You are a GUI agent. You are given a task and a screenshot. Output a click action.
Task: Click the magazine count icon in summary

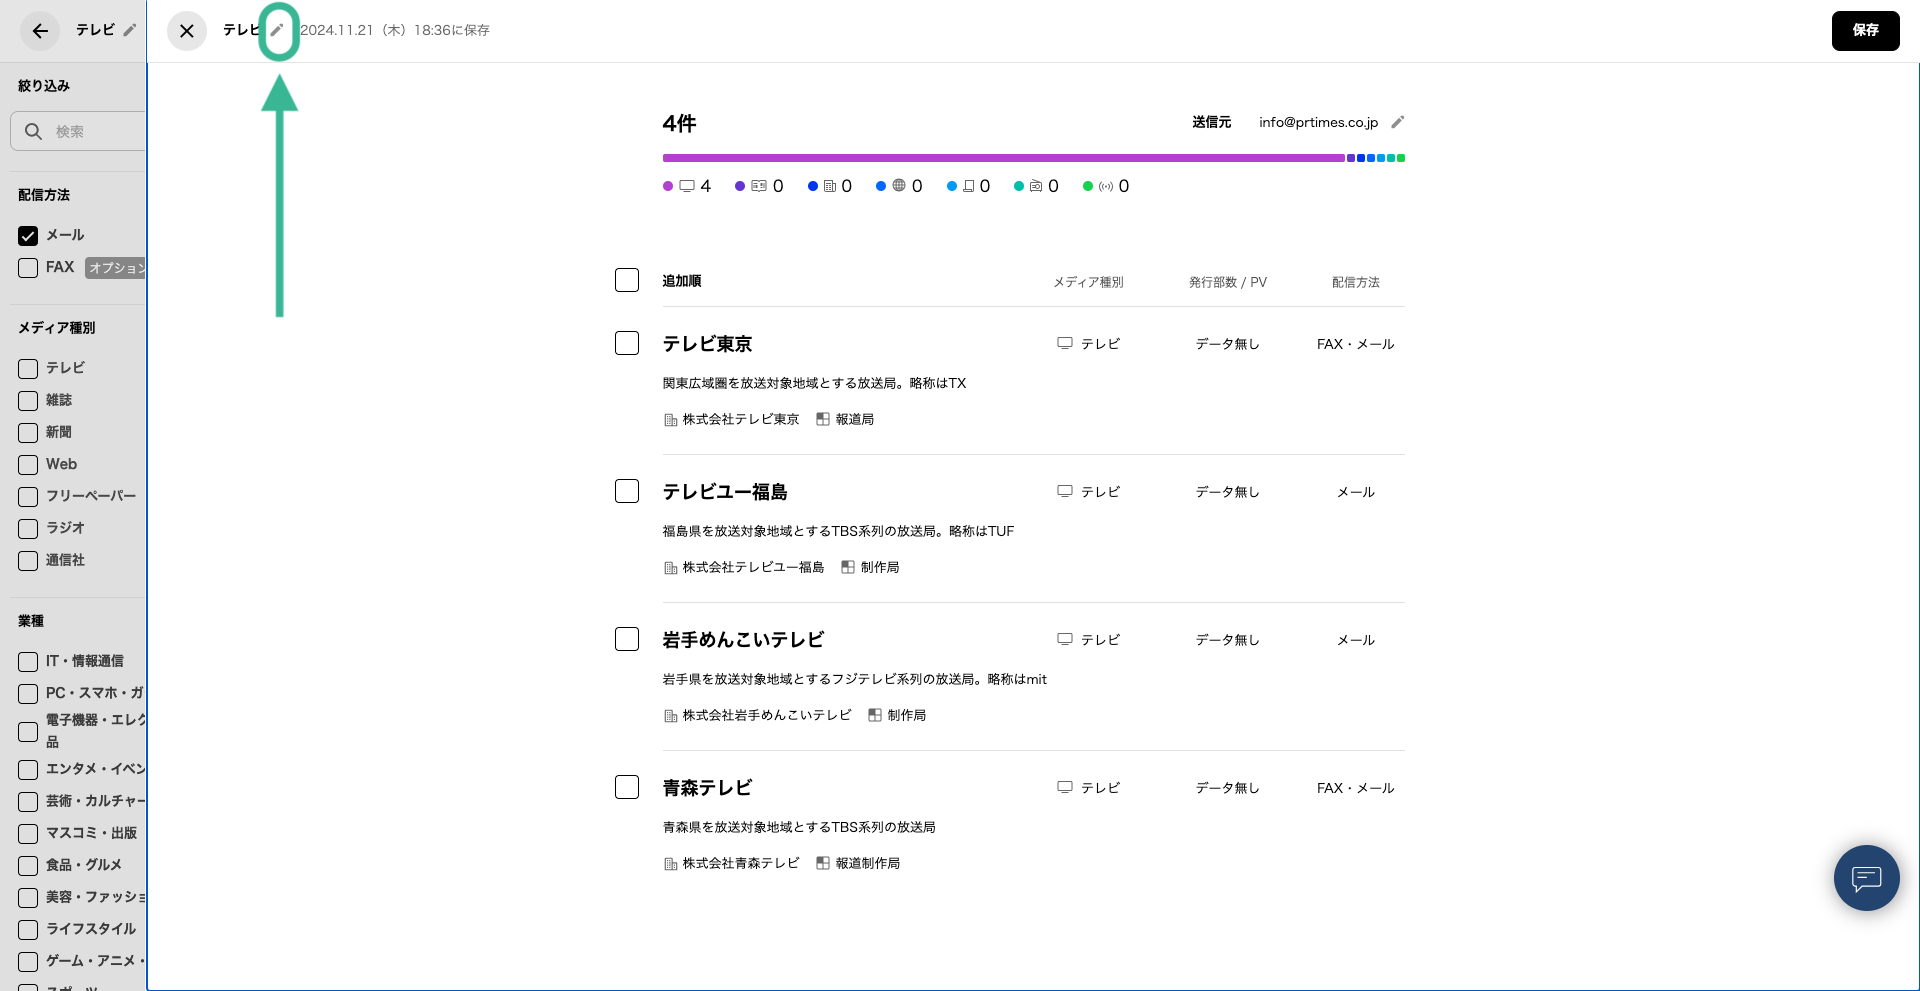759,186
